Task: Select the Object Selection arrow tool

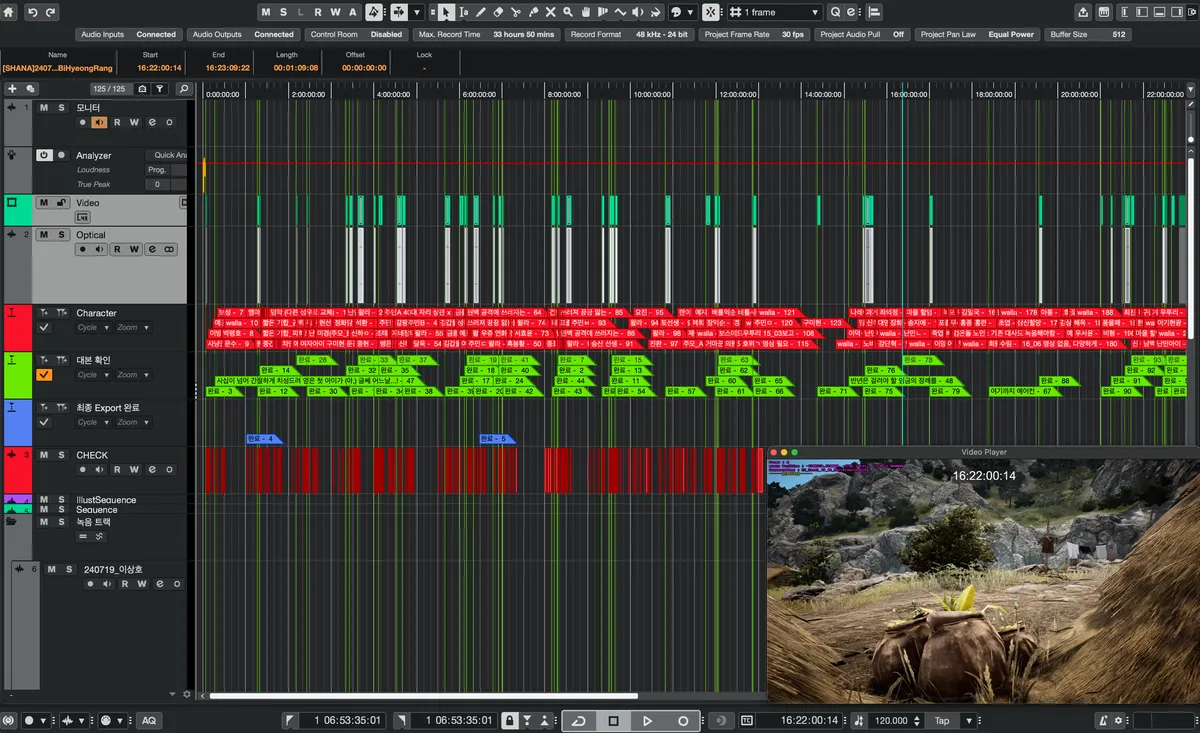Action: coord(446,12)
